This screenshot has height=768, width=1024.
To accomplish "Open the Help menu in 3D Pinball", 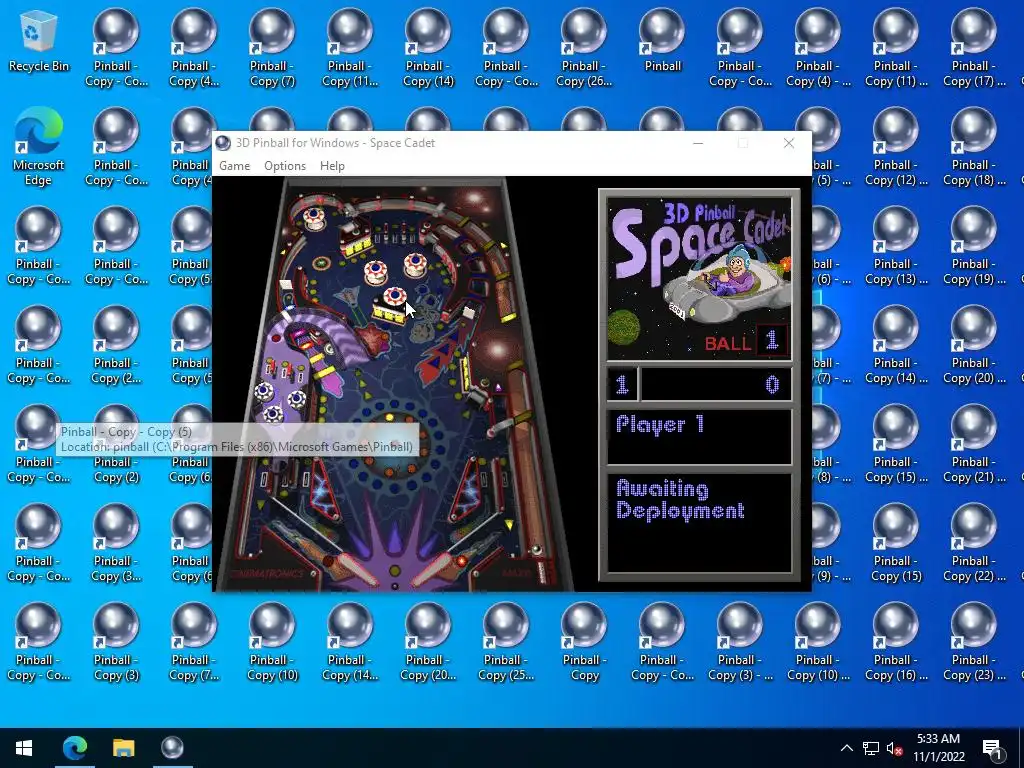I will pos(332,166).
